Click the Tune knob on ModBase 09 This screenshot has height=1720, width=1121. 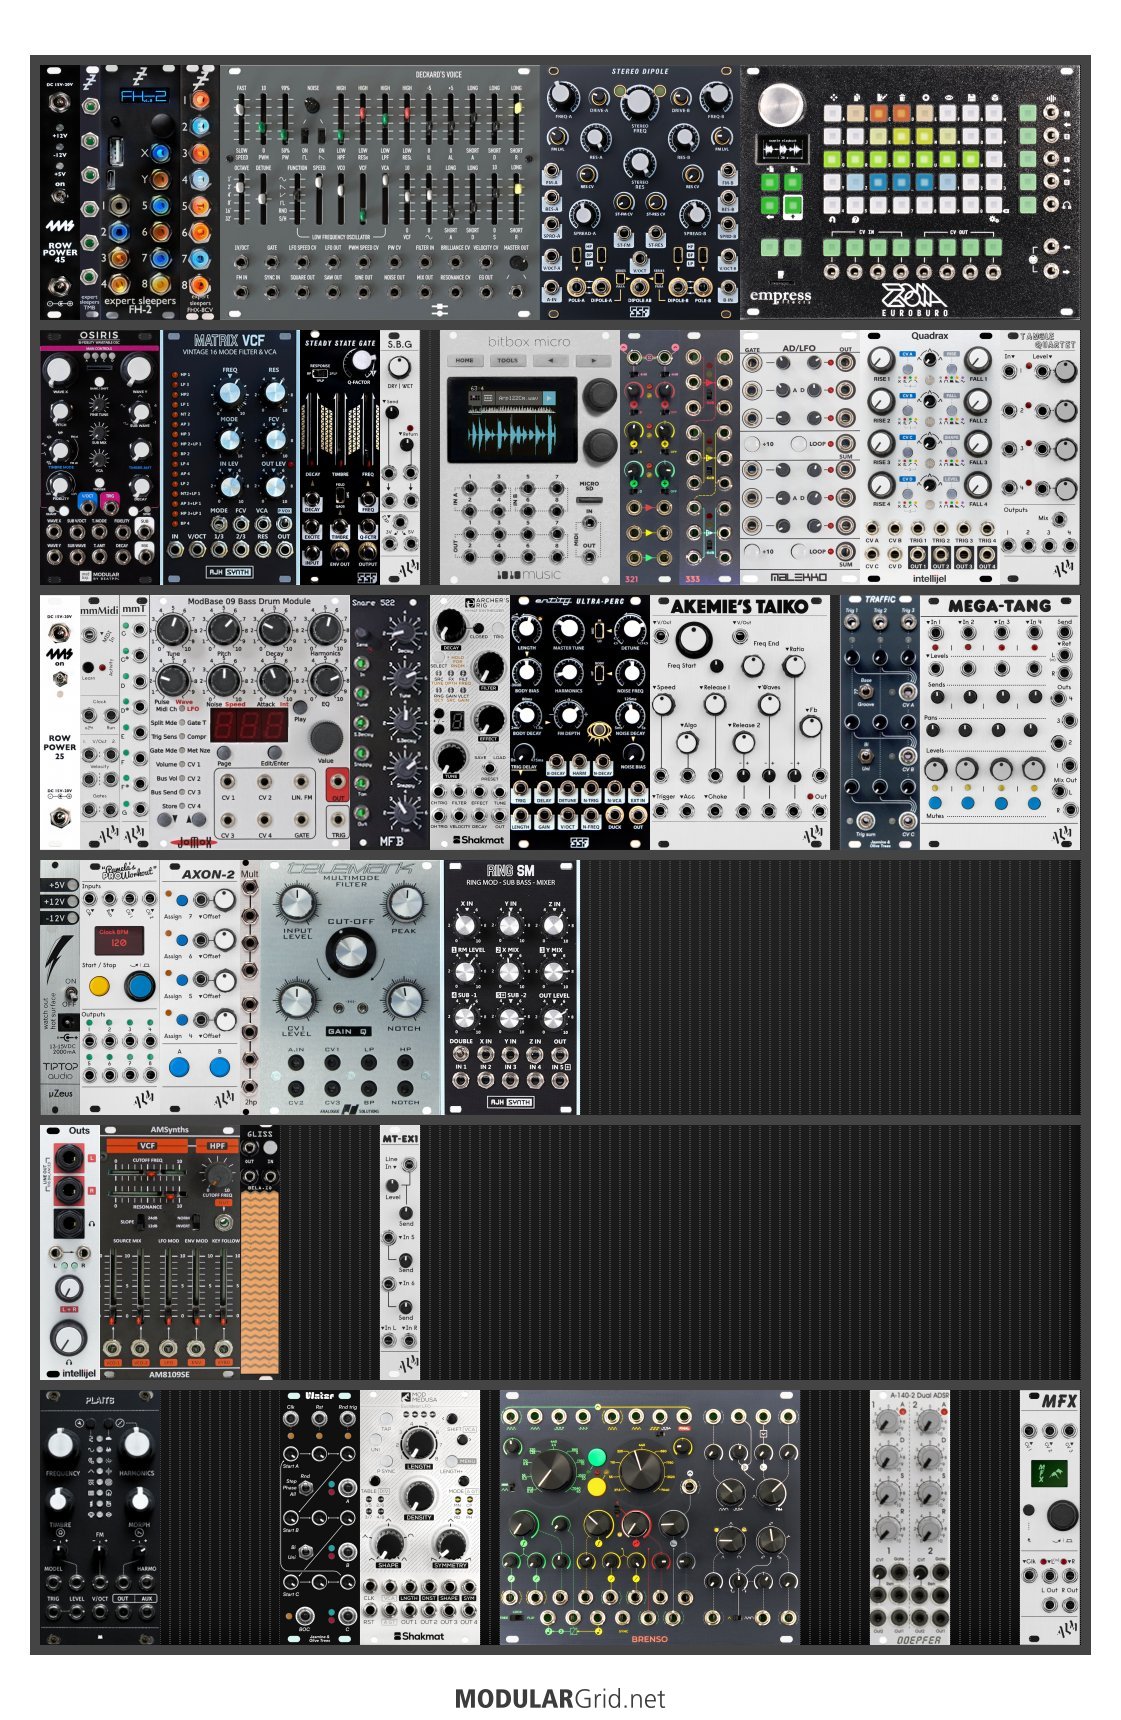[172, 630]
